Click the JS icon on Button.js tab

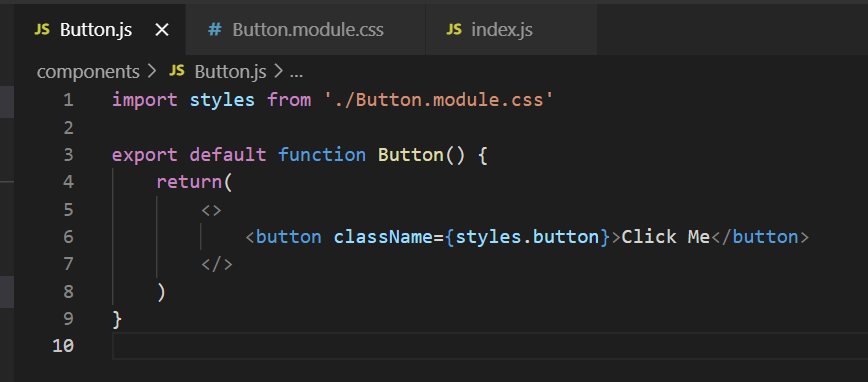42,29
